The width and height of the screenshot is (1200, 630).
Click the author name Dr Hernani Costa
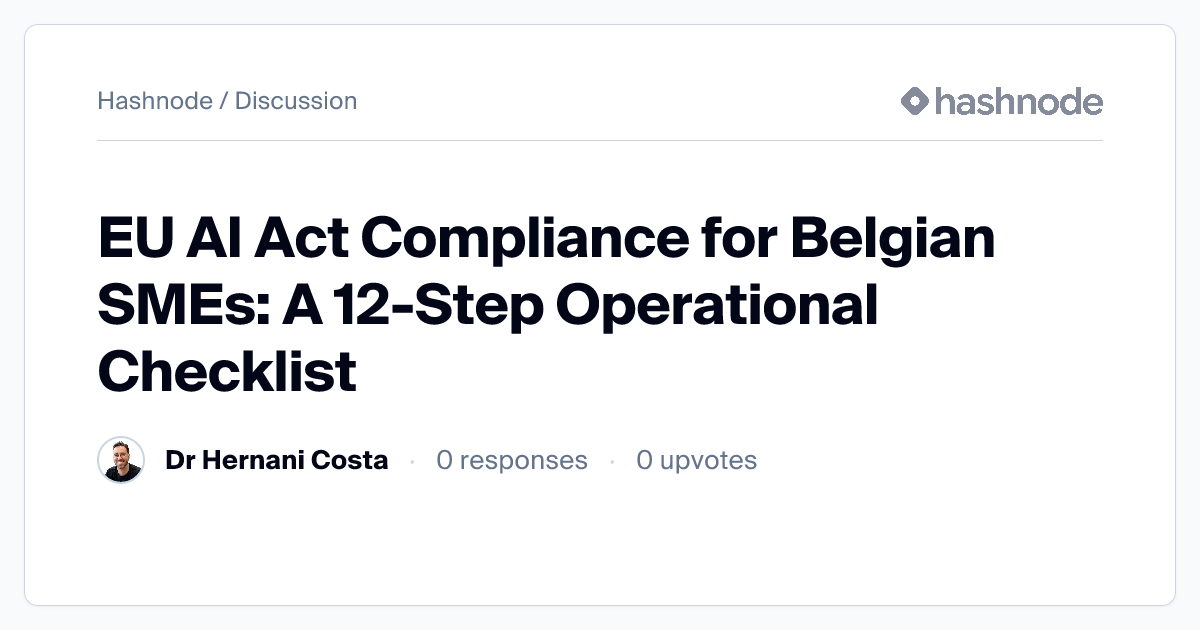[x=277, y=460]
